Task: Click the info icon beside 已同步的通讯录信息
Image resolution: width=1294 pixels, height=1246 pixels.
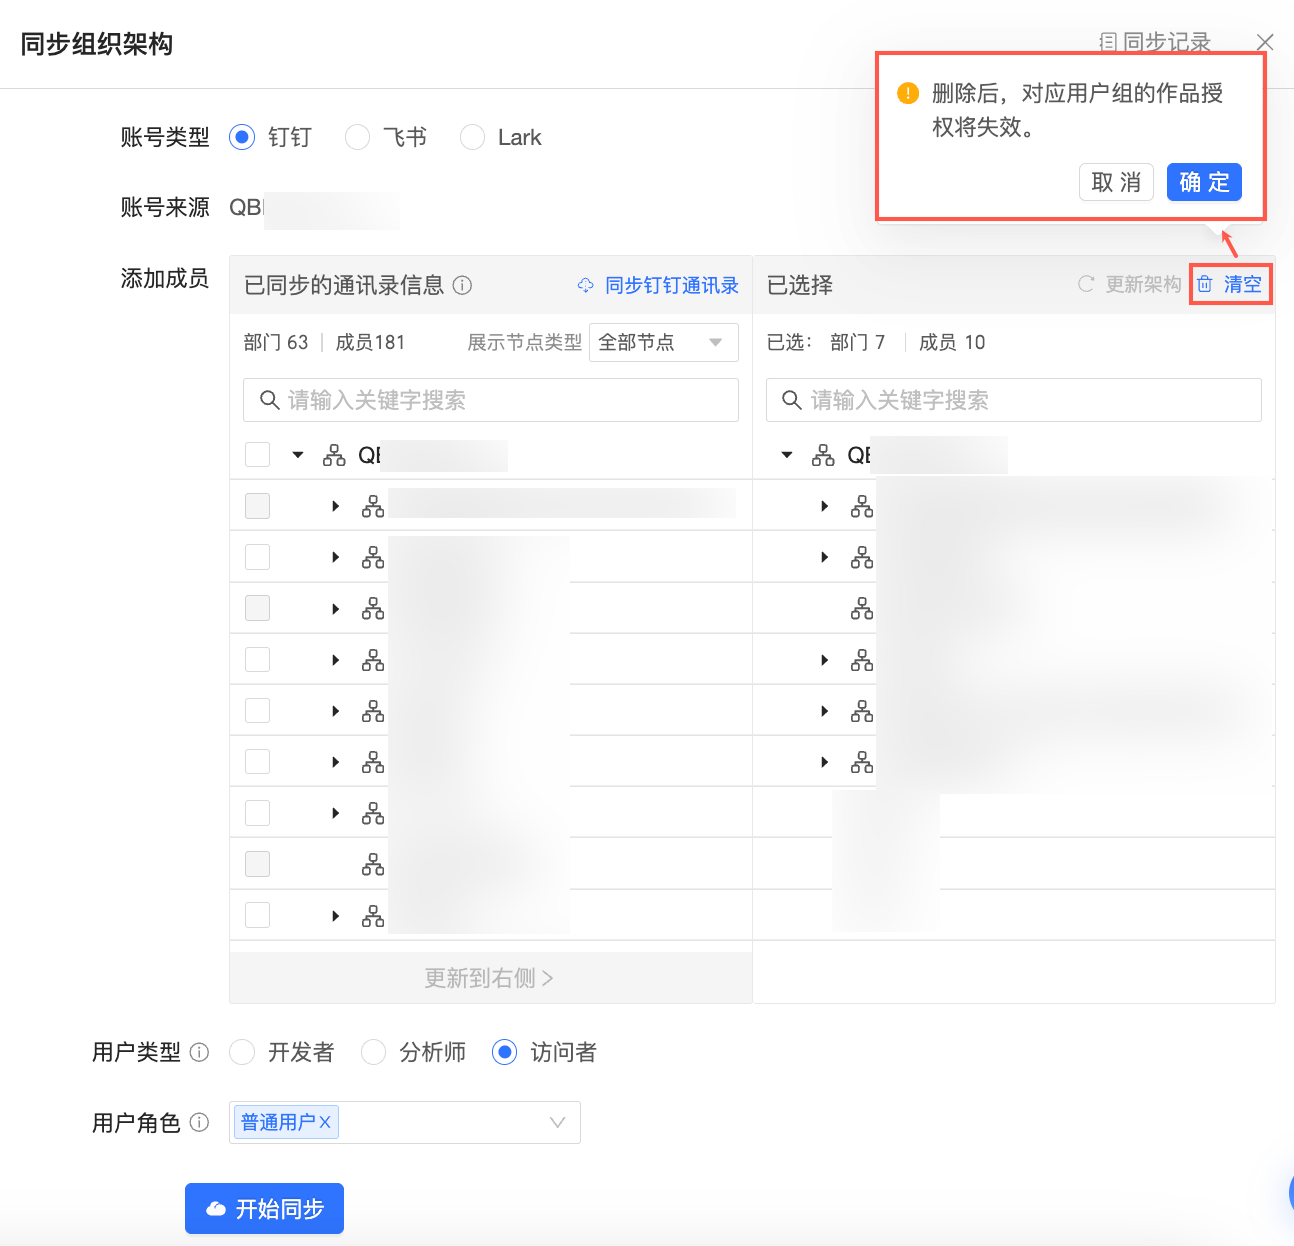Action: click(462, 285)
